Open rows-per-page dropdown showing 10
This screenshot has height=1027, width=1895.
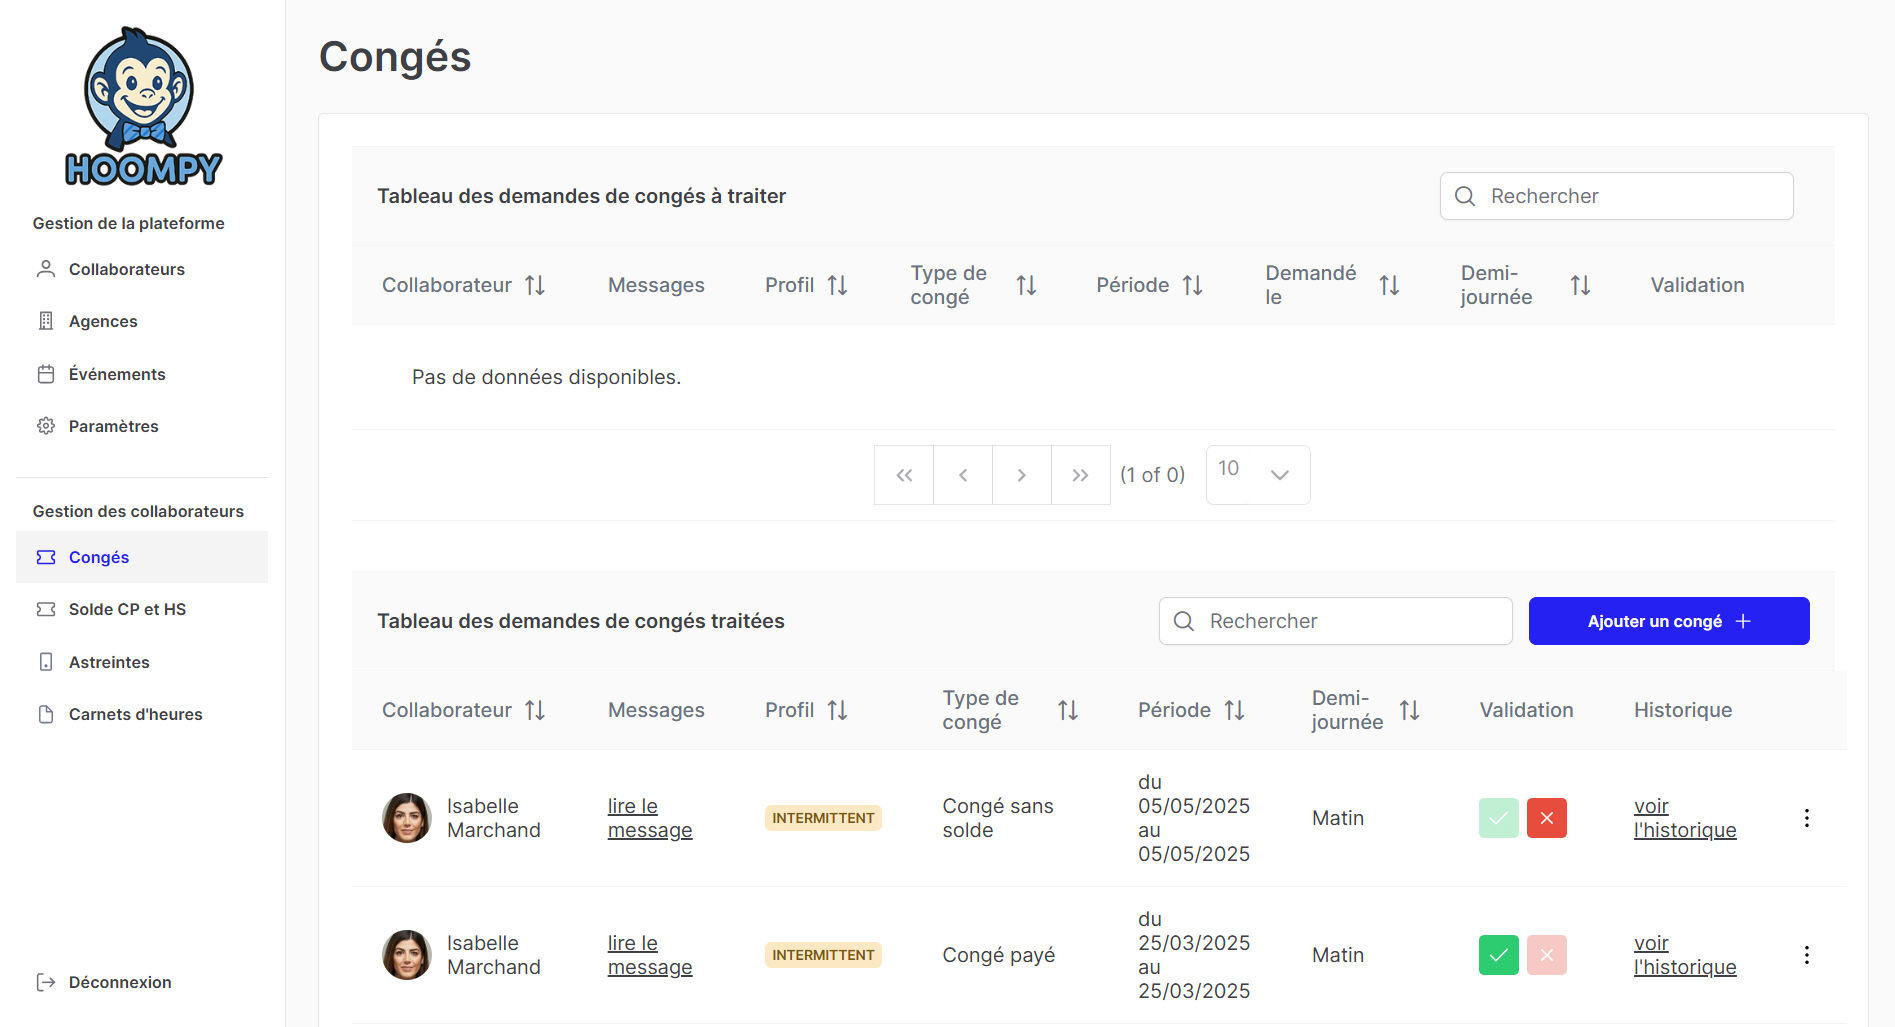pyautogui.click(x=1257, y=475)
